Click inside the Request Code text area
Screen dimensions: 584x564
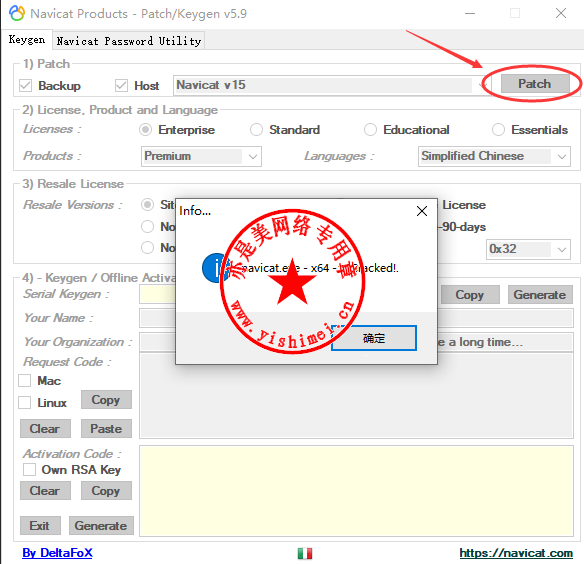(x=356, y=396)
